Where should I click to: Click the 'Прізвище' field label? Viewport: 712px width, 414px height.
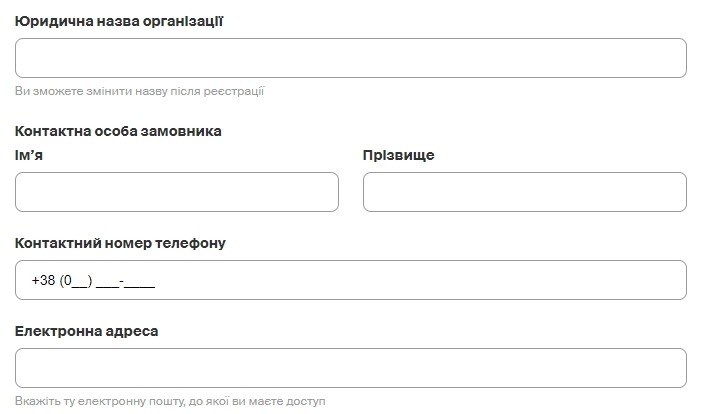point(398,155)
